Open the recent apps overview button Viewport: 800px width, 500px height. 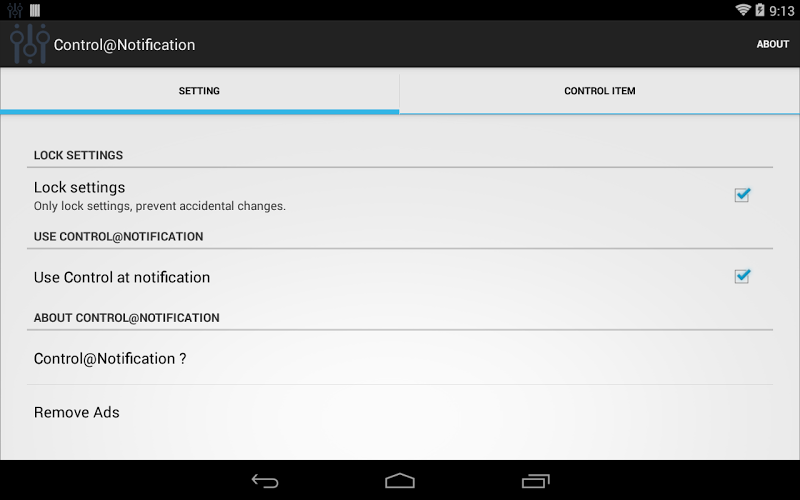click(535, 481)
